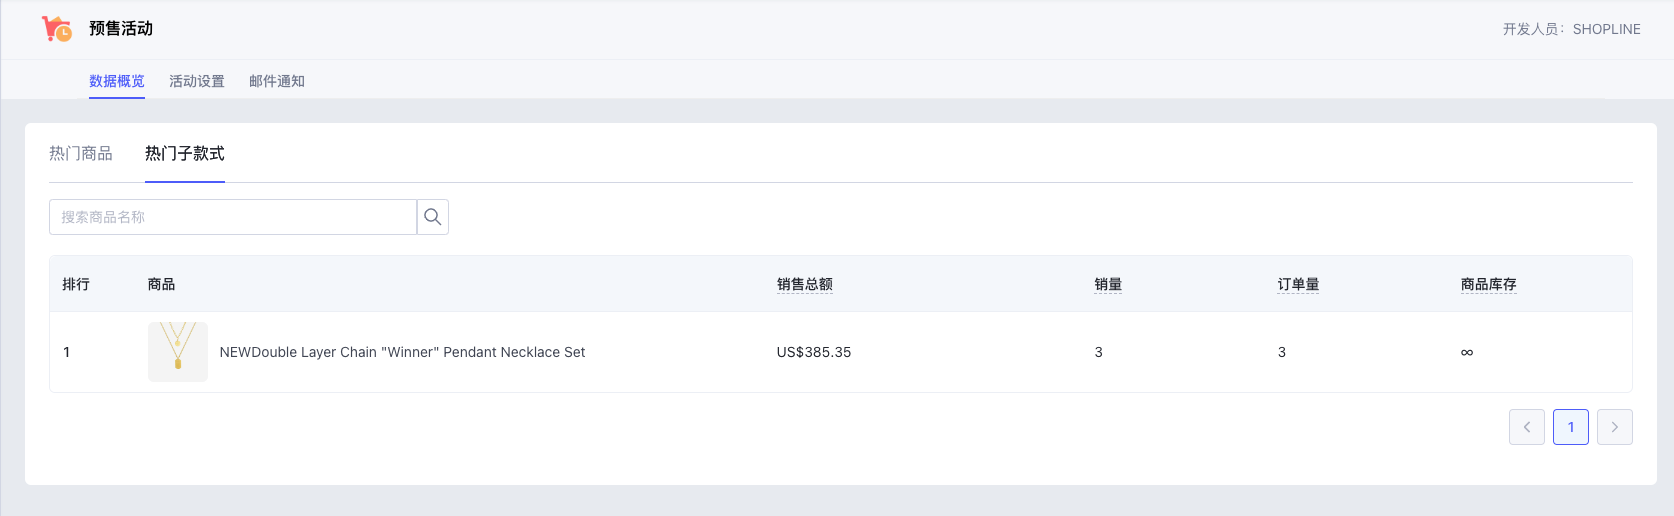Viewport: 1674px width, 516px height.
Task: Click the magnifier search icon
Action: click(433, 217)
